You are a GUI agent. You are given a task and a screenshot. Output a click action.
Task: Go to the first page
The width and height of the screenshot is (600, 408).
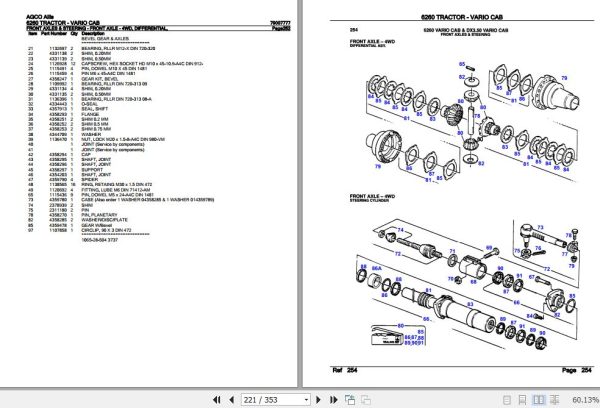point(217,400)
